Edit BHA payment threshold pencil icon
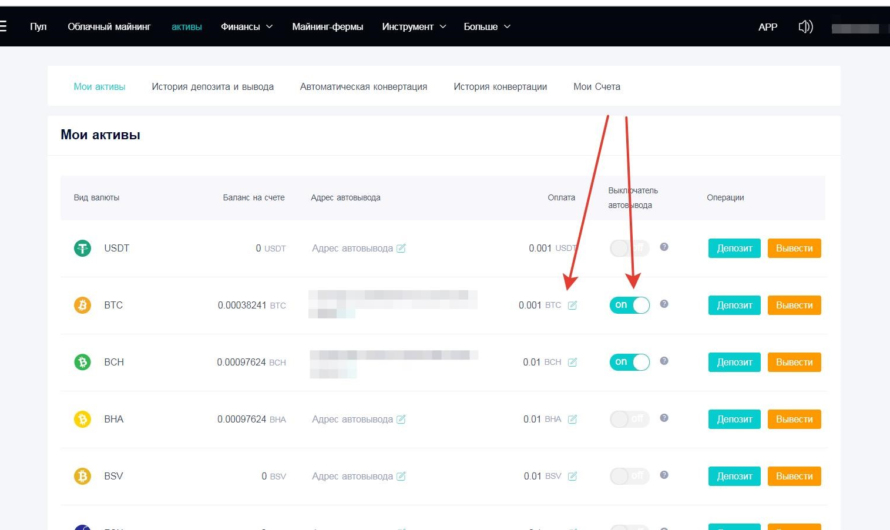Viewport: 890px width, 530px height. 572,419
